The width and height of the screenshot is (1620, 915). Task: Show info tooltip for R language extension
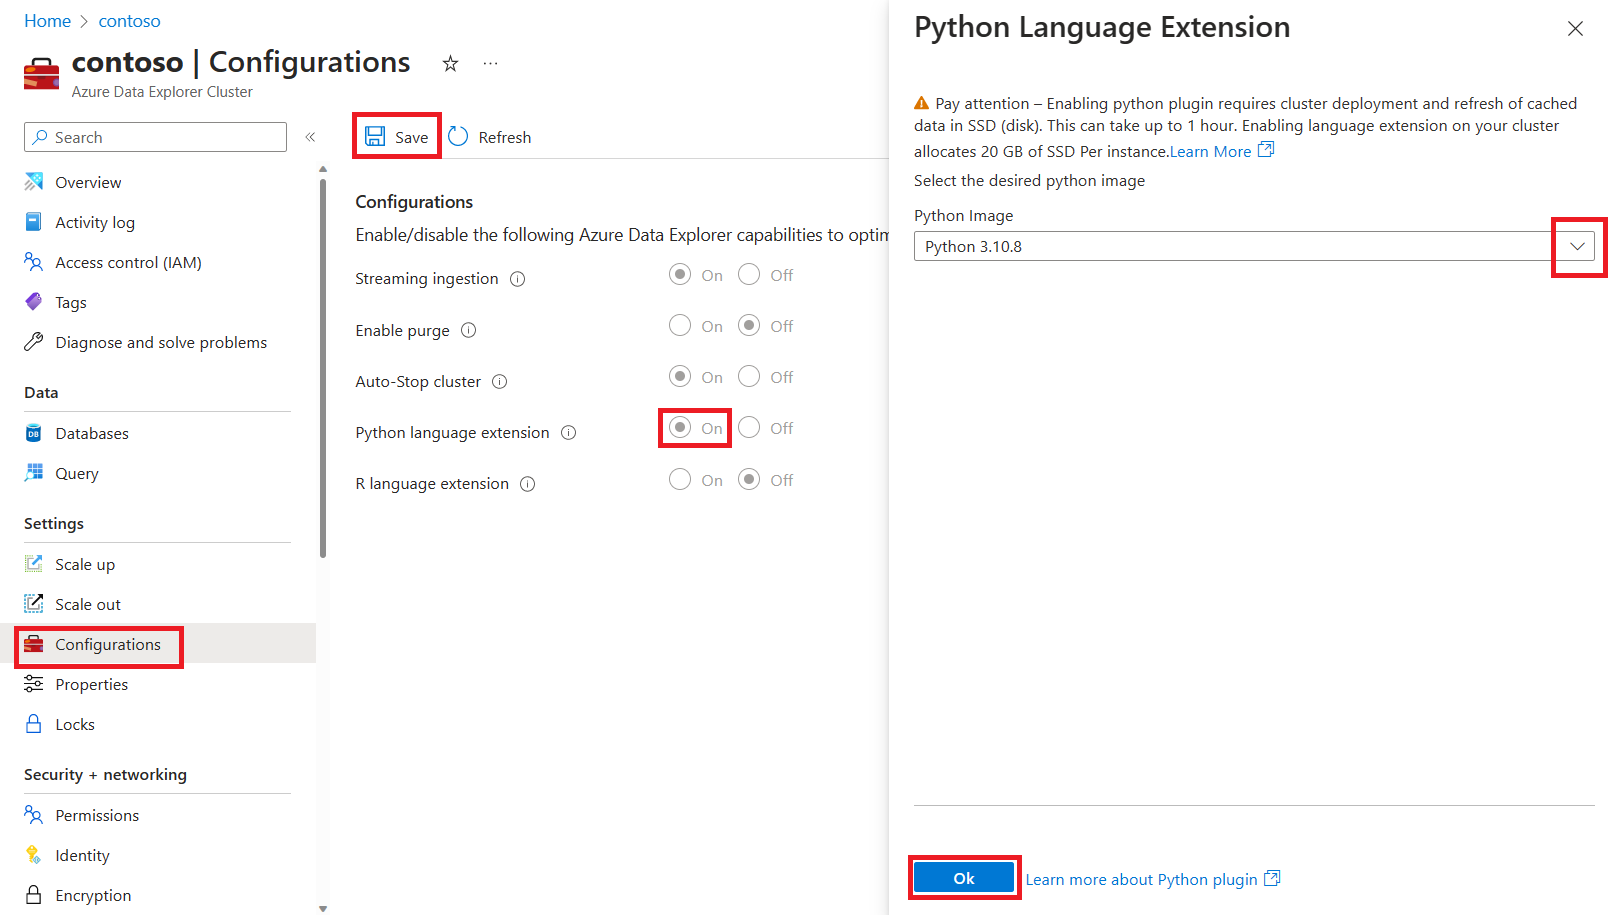[528, 484]
